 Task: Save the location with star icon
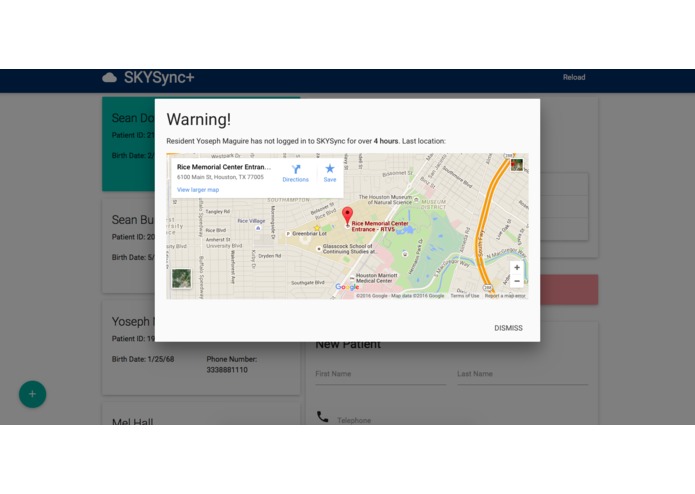coord(330,173)
